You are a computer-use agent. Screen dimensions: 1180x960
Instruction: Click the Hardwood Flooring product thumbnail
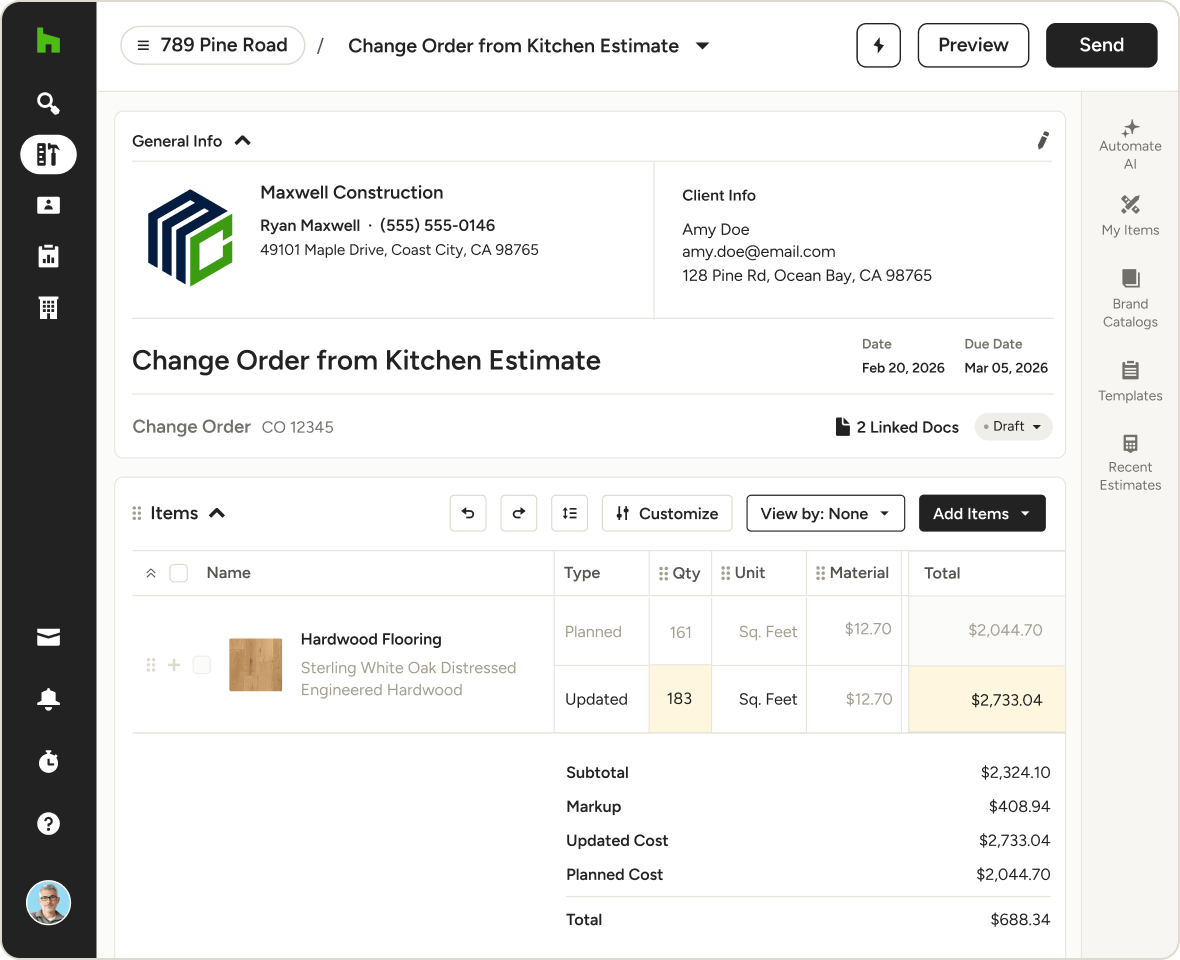click(255, 665)
